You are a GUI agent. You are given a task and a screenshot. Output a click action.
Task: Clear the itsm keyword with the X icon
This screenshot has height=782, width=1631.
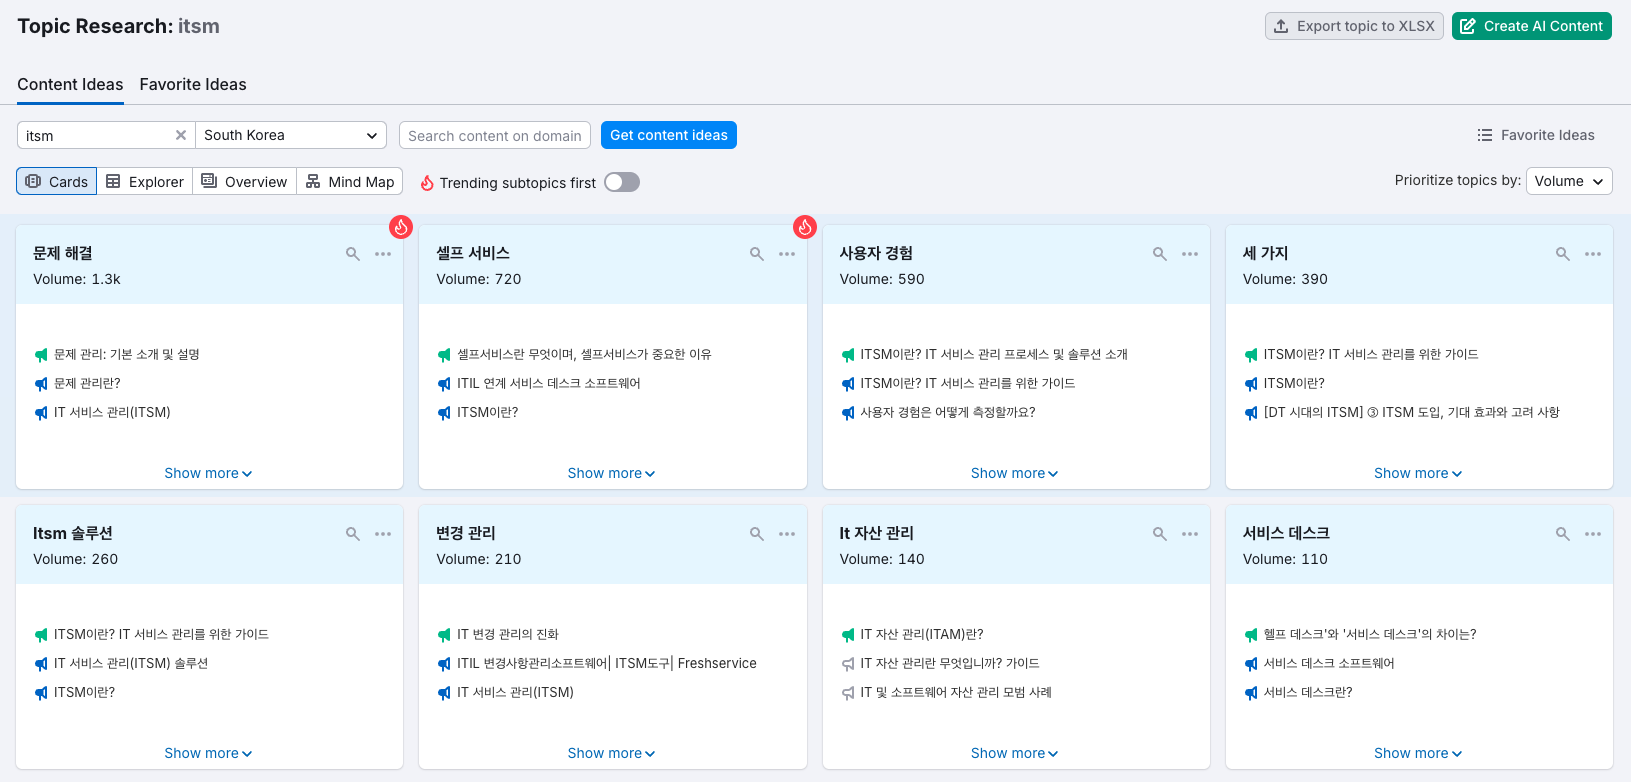[181, 135]
